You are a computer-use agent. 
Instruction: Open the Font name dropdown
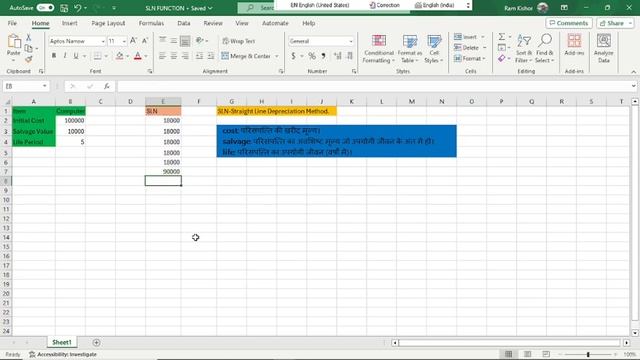pos(103,41)
